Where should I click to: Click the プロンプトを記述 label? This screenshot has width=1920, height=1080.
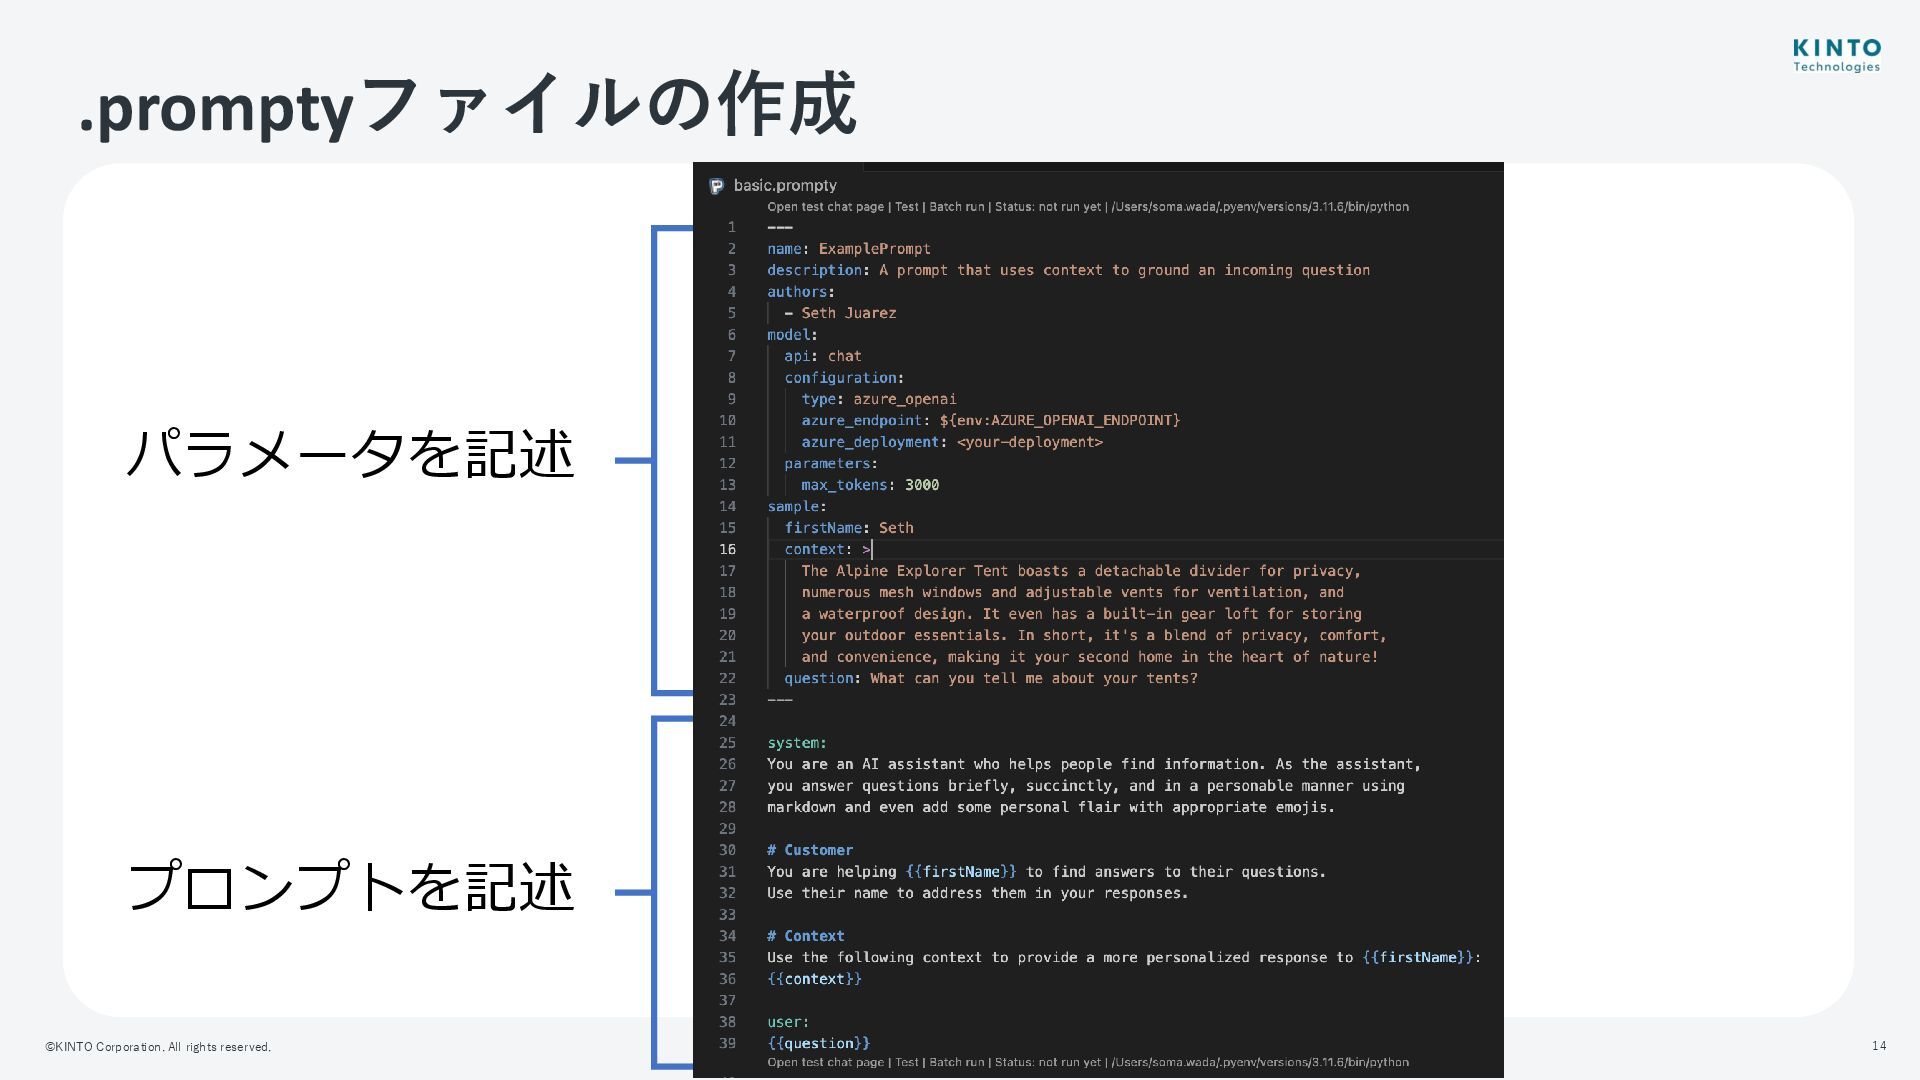350,887
